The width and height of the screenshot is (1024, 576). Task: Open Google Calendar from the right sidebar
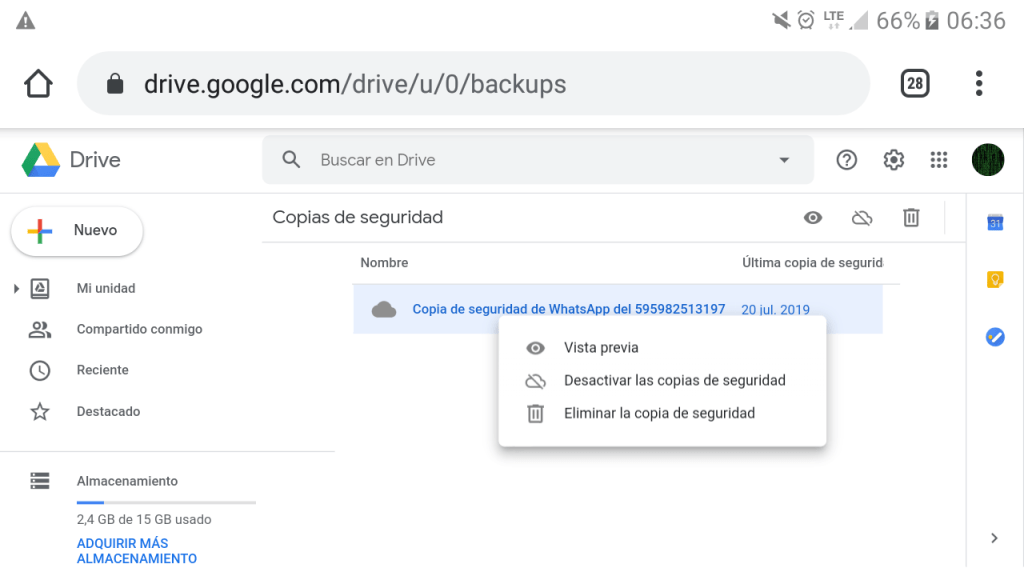(x=994, y=223)
